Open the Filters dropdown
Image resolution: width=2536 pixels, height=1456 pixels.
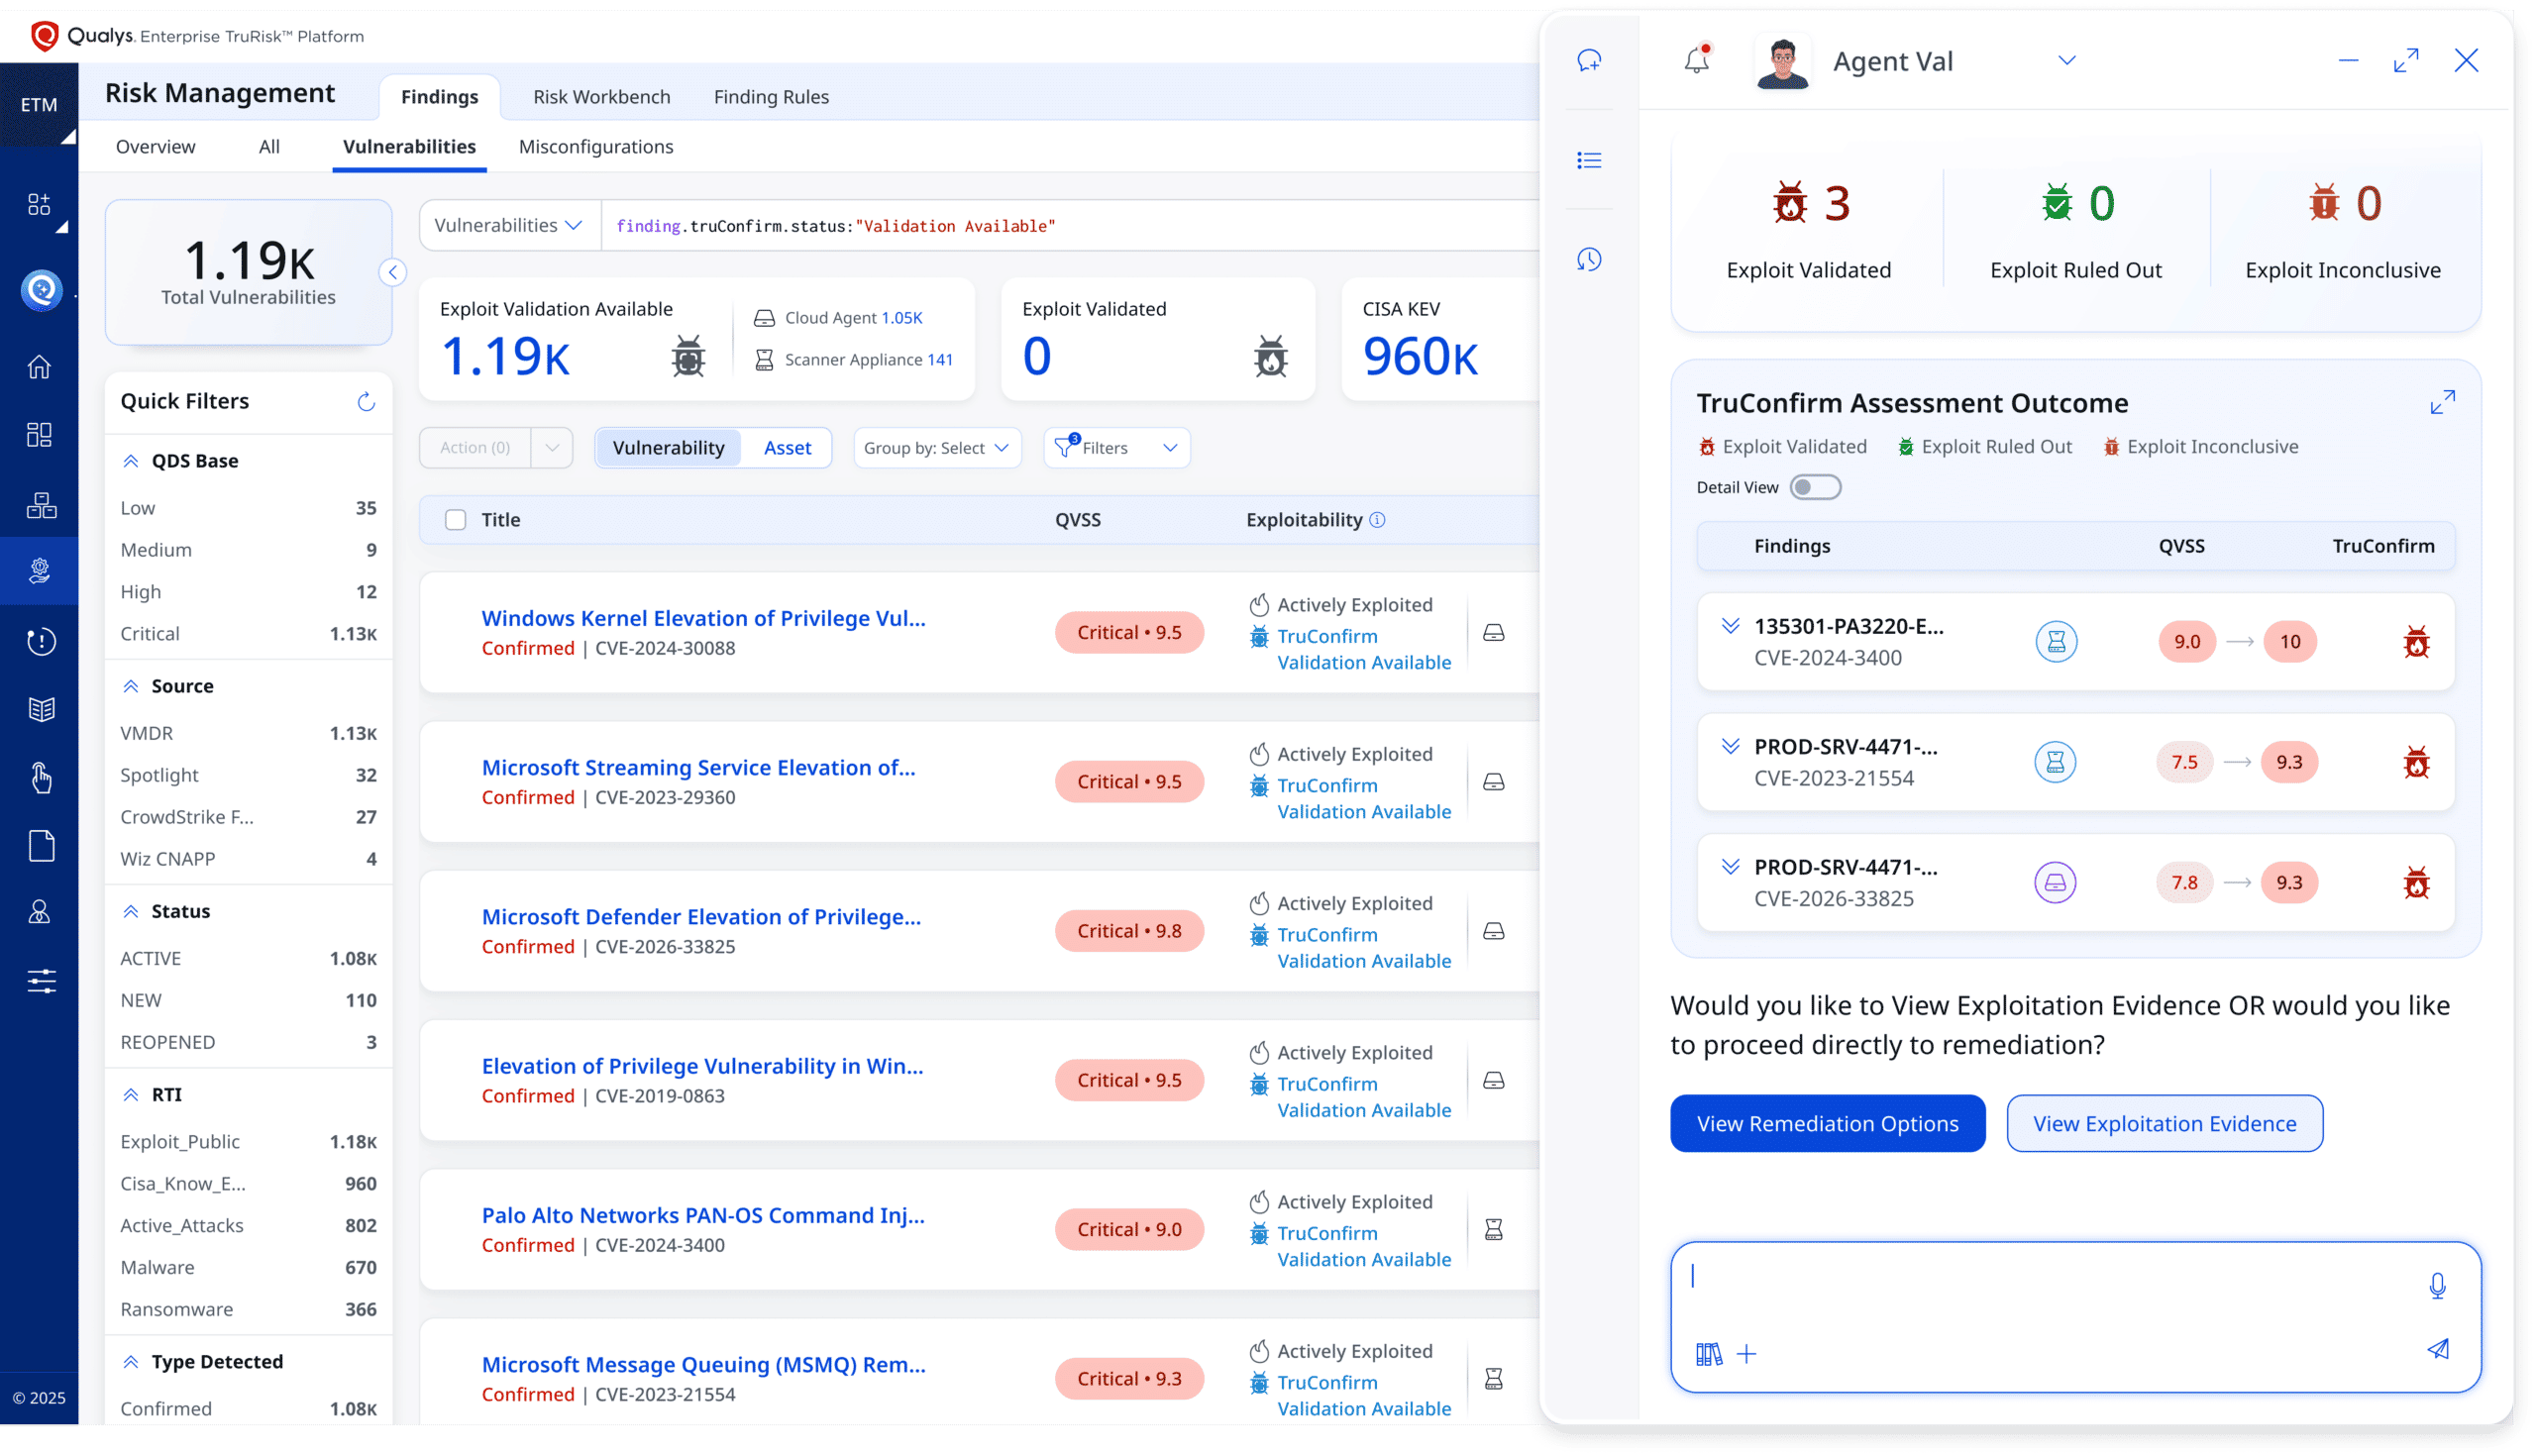tap(1116, 448)
